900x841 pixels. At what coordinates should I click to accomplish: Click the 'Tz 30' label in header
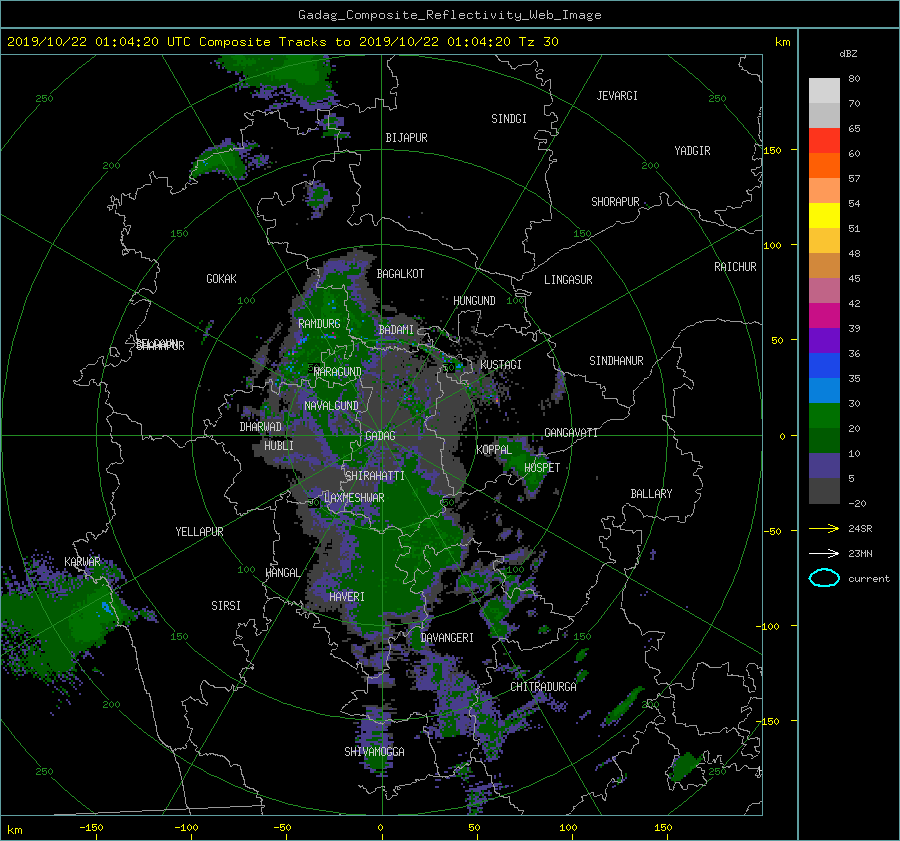(538, 41)
